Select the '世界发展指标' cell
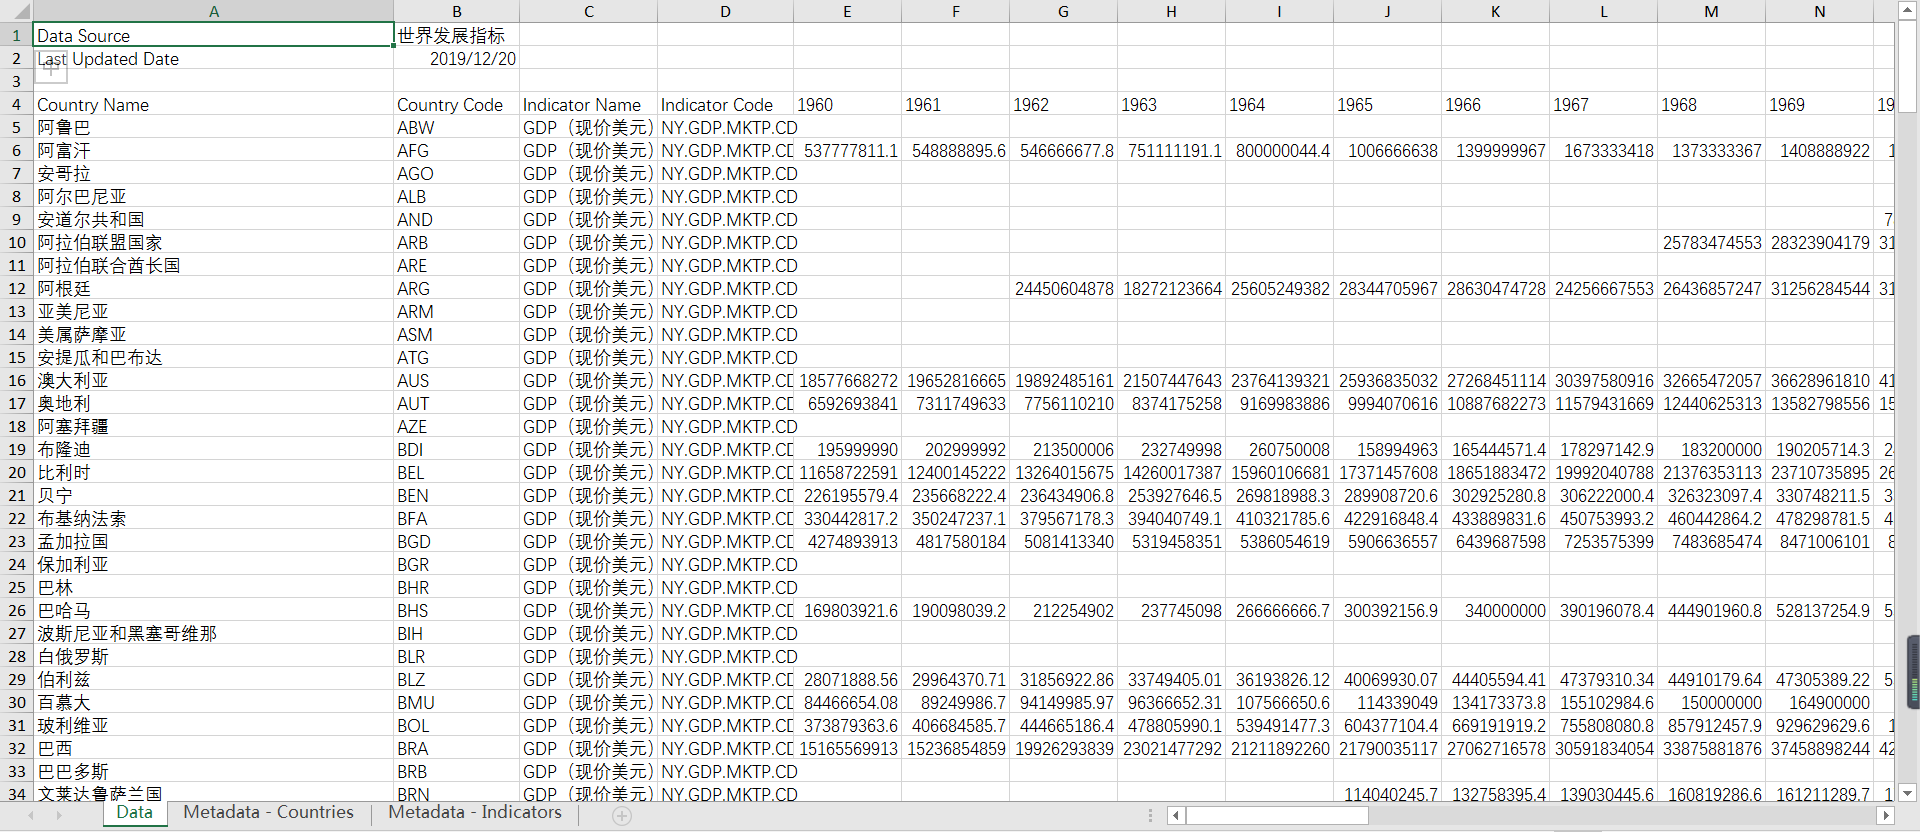 tap(457, 35)
